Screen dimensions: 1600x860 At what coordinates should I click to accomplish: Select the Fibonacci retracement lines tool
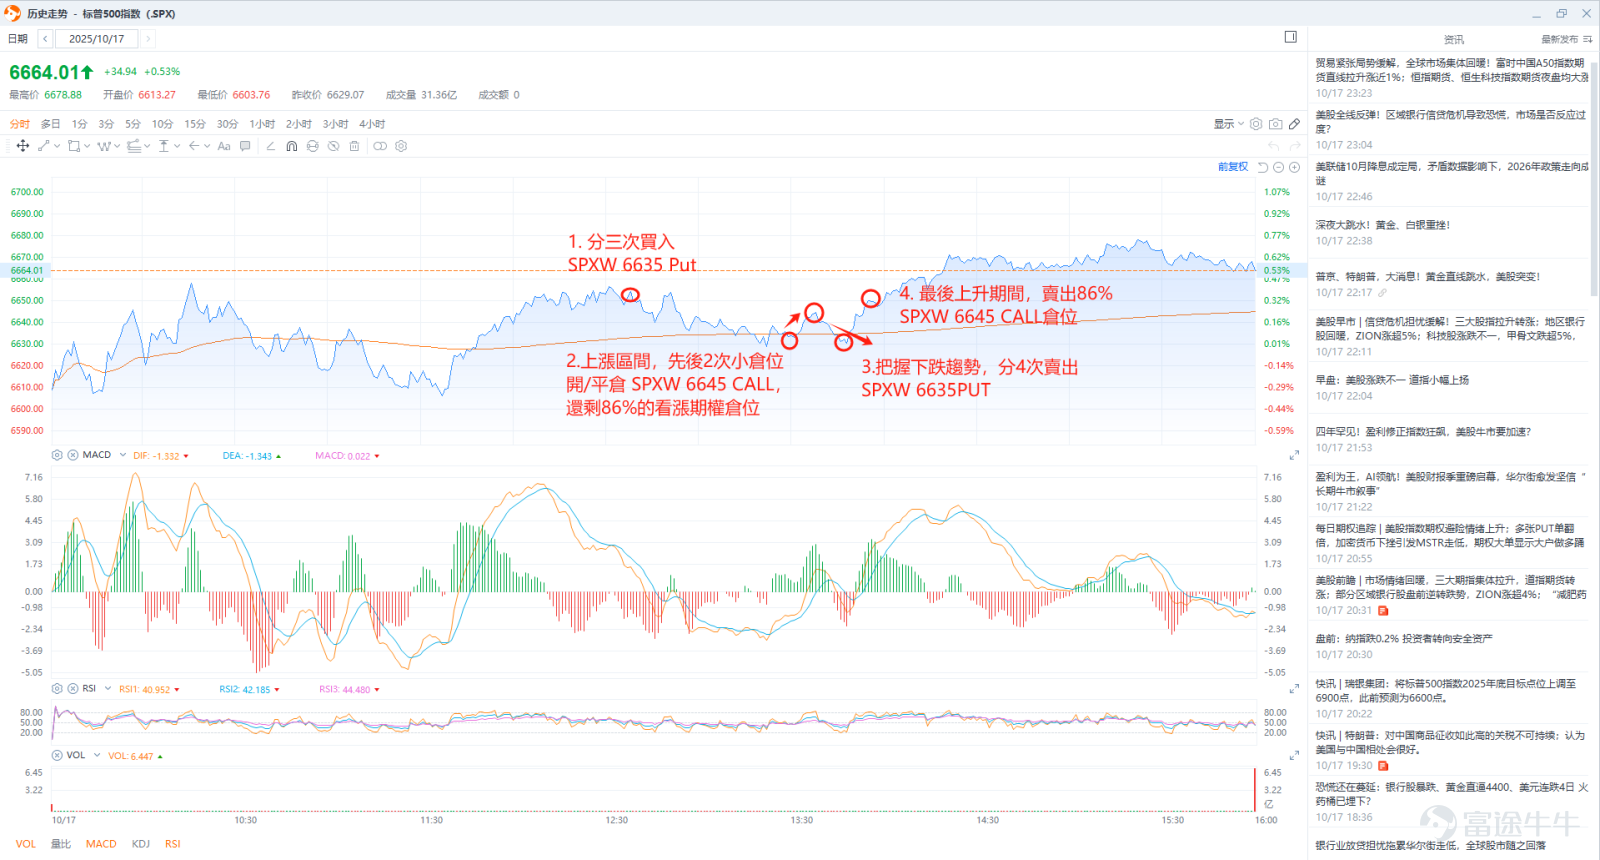134,146
